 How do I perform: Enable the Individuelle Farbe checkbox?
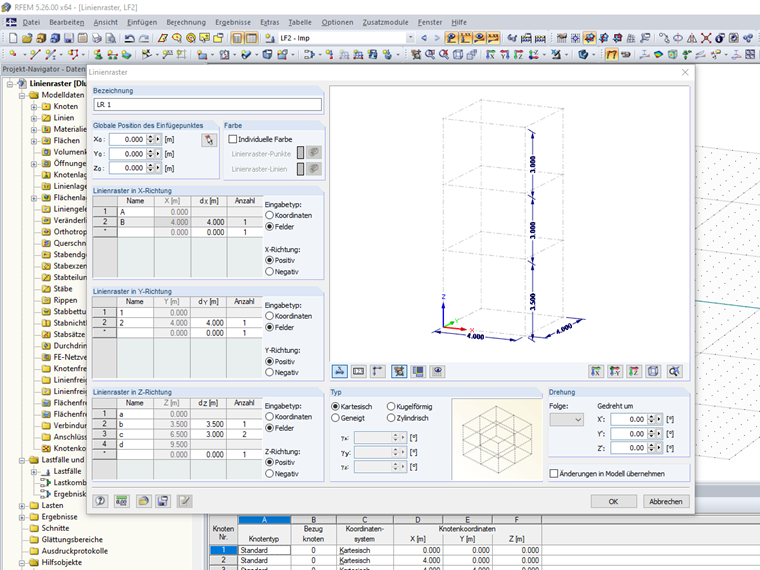click(233, 139)
